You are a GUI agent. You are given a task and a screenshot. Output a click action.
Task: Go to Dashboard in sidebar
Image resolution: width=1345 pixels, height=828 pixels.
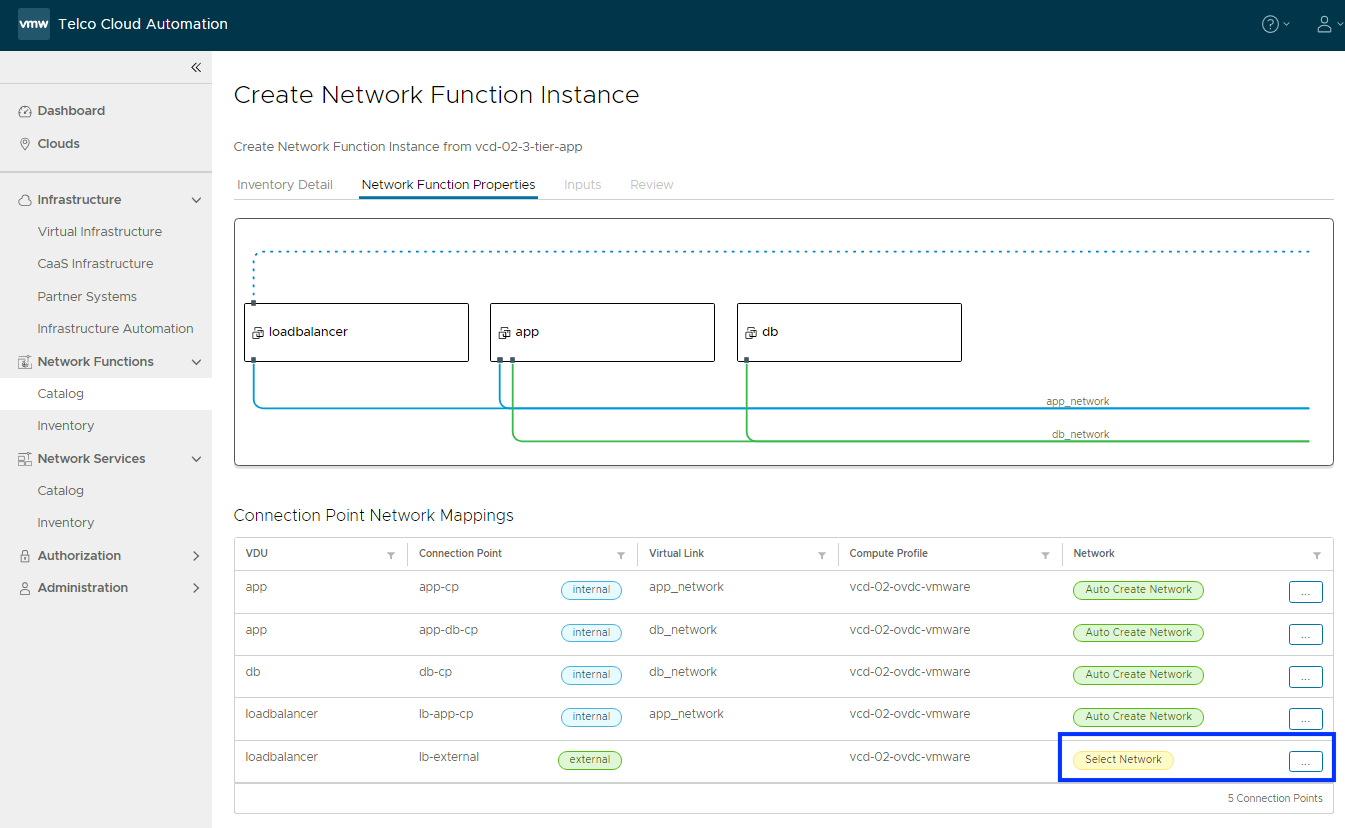(71, 111)
